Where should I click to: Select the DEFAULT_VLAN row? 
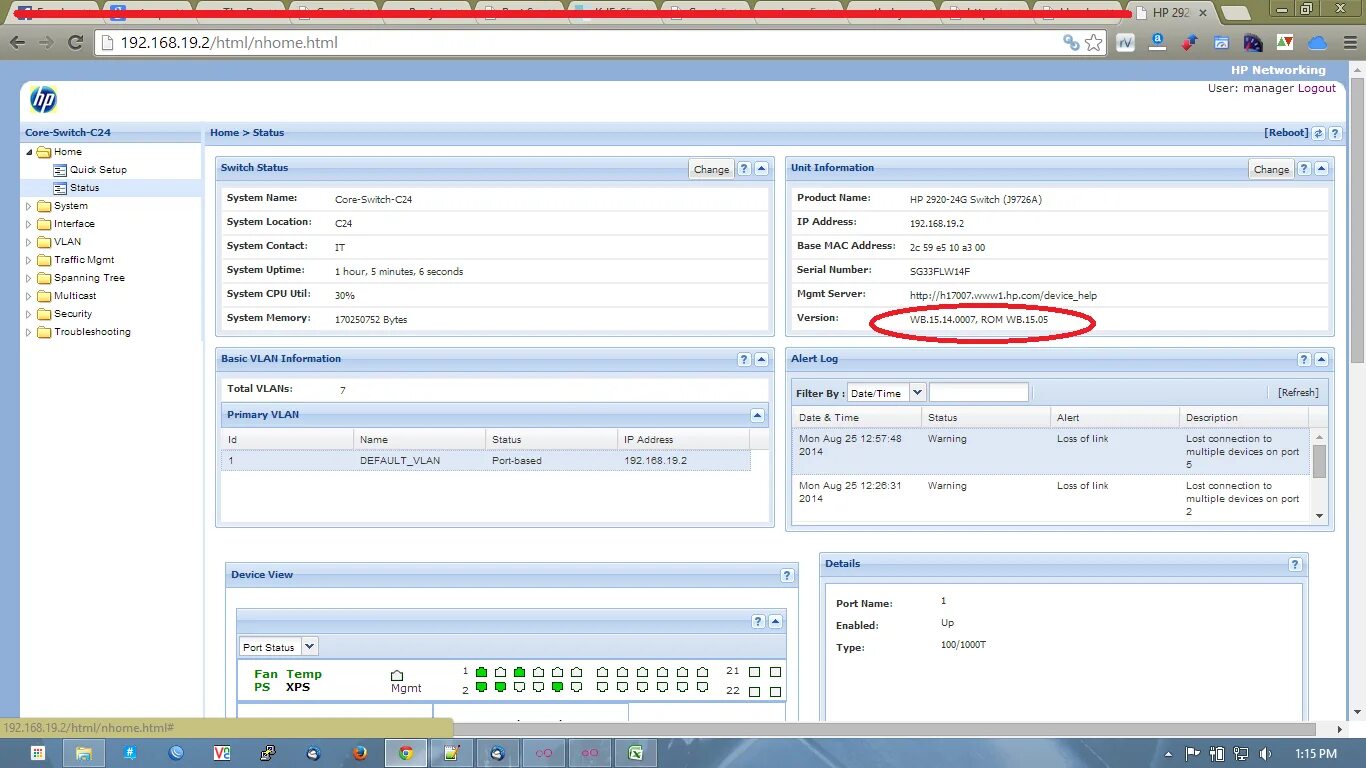pyautogui.click(x=486, y=461)
